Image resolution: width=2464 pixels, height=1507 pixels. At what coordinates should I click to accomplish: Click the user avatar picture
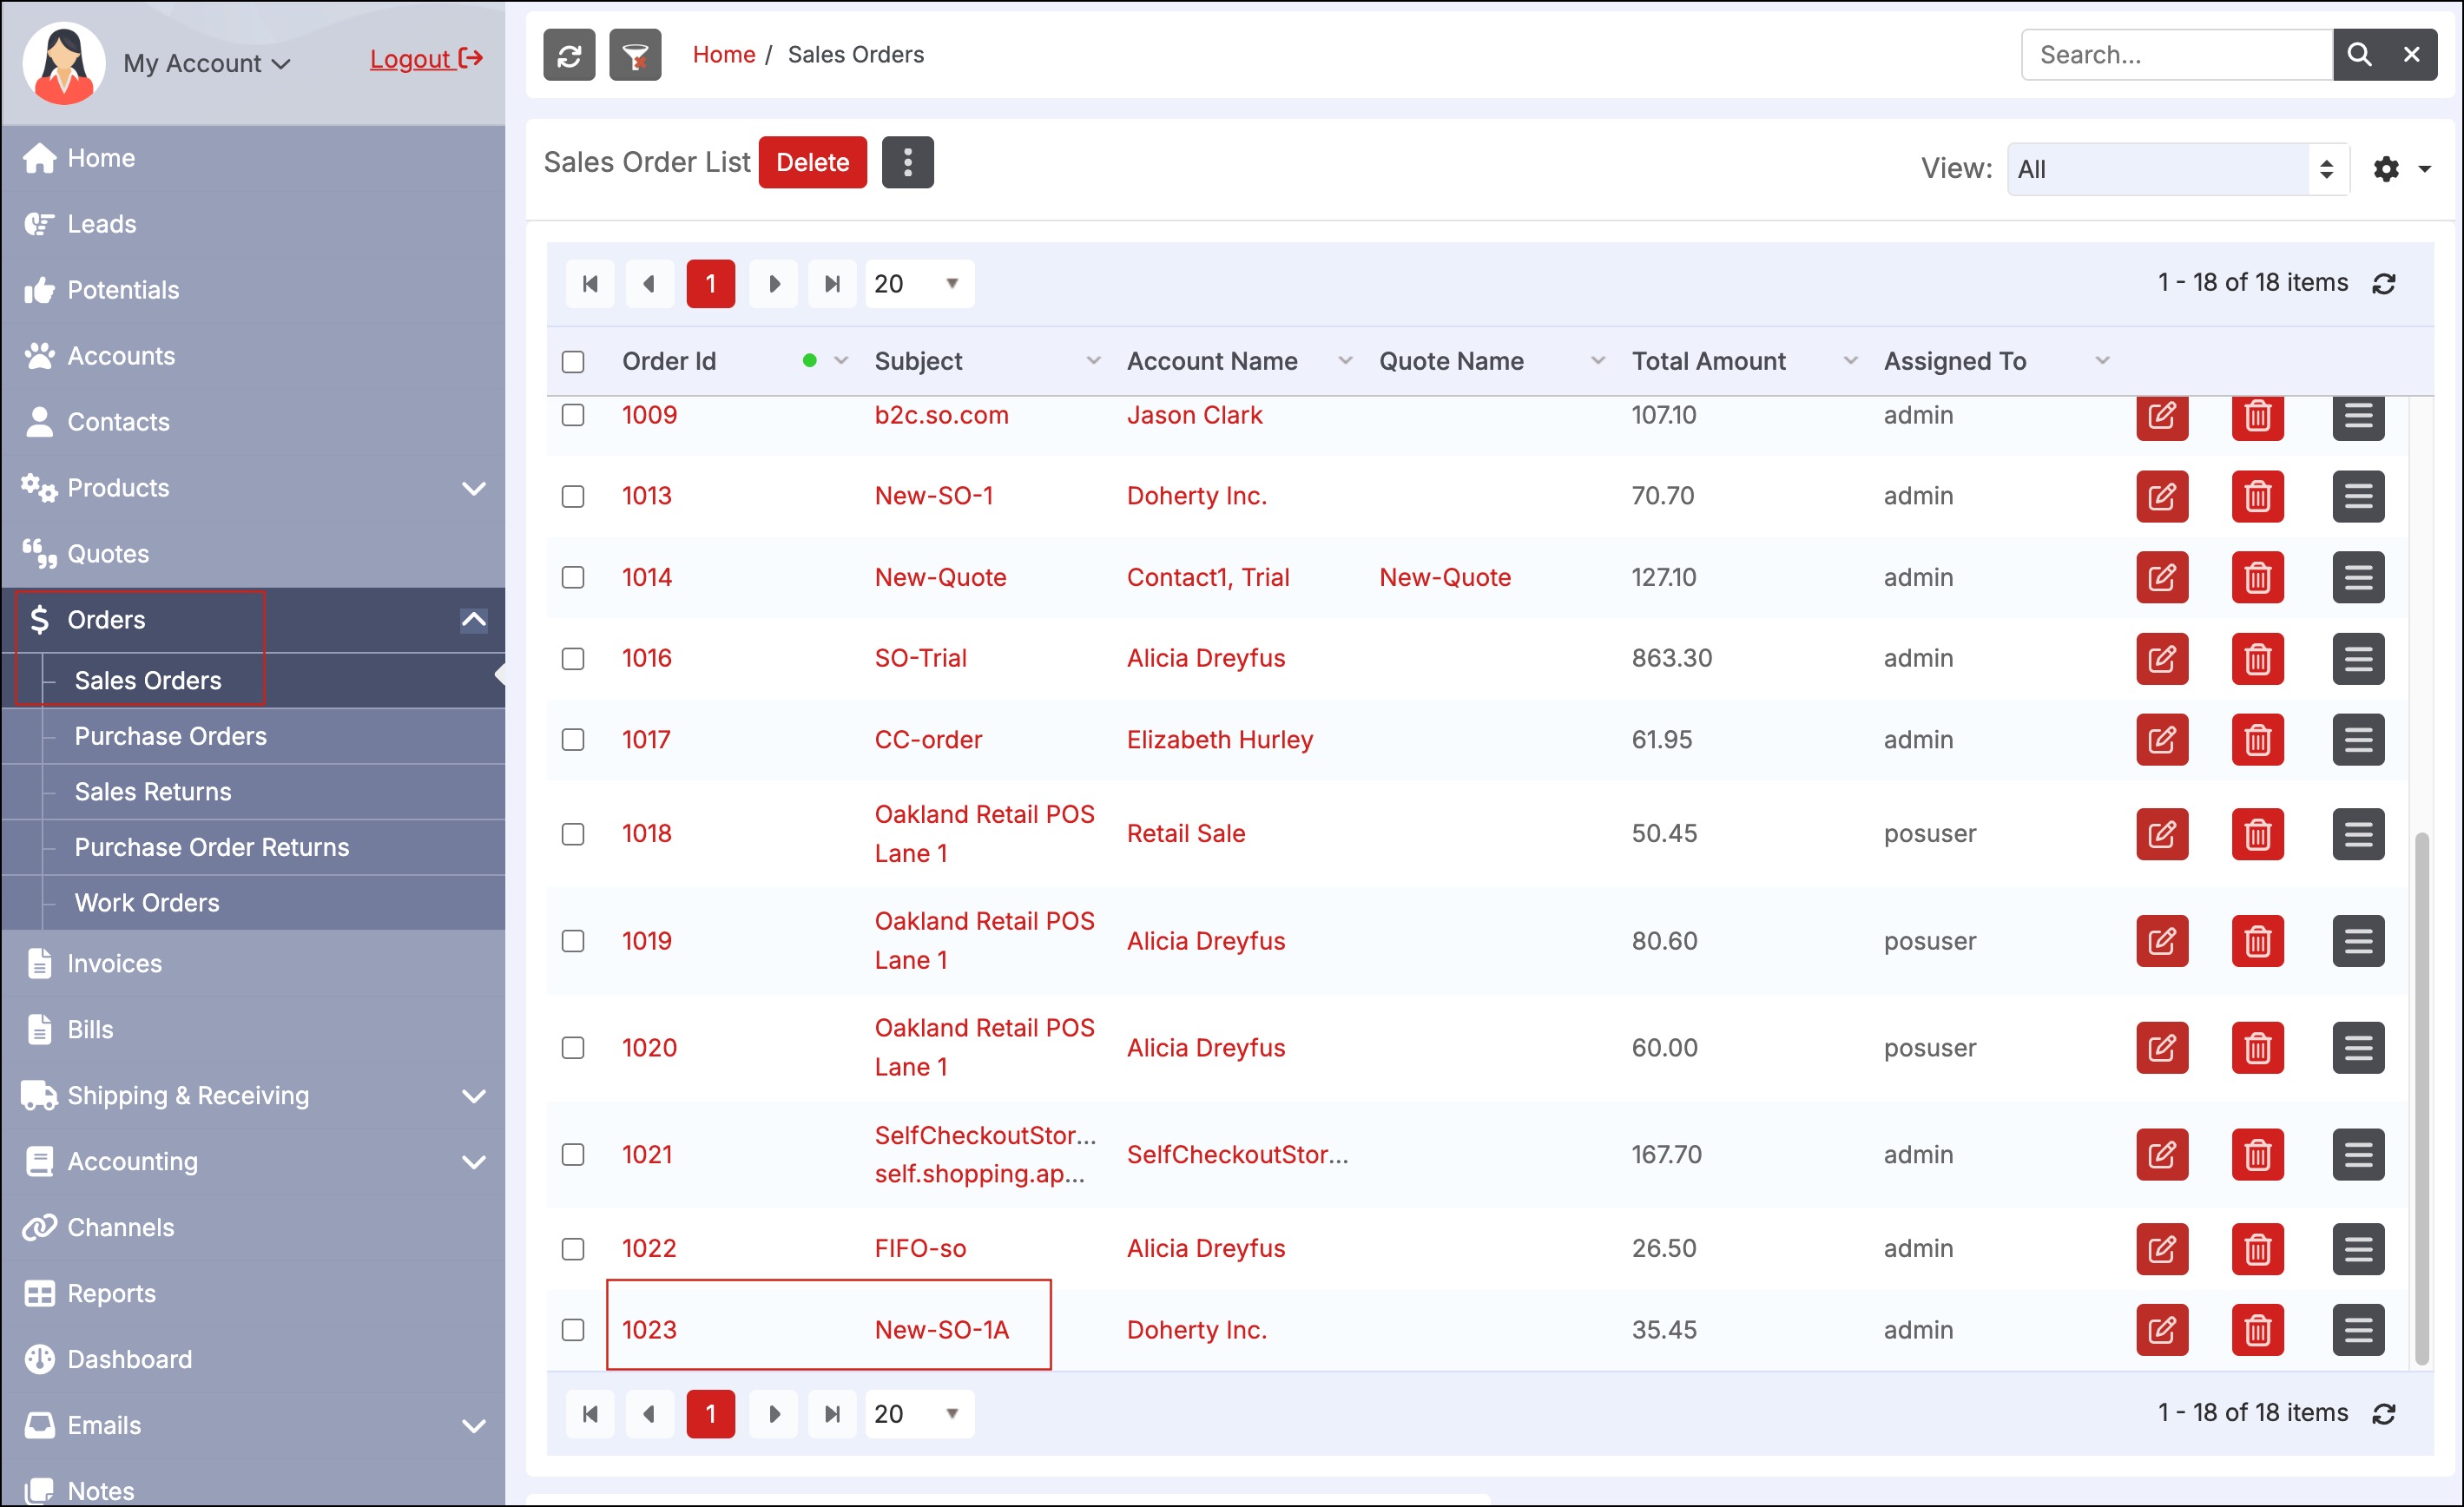(x=64, y=63)
